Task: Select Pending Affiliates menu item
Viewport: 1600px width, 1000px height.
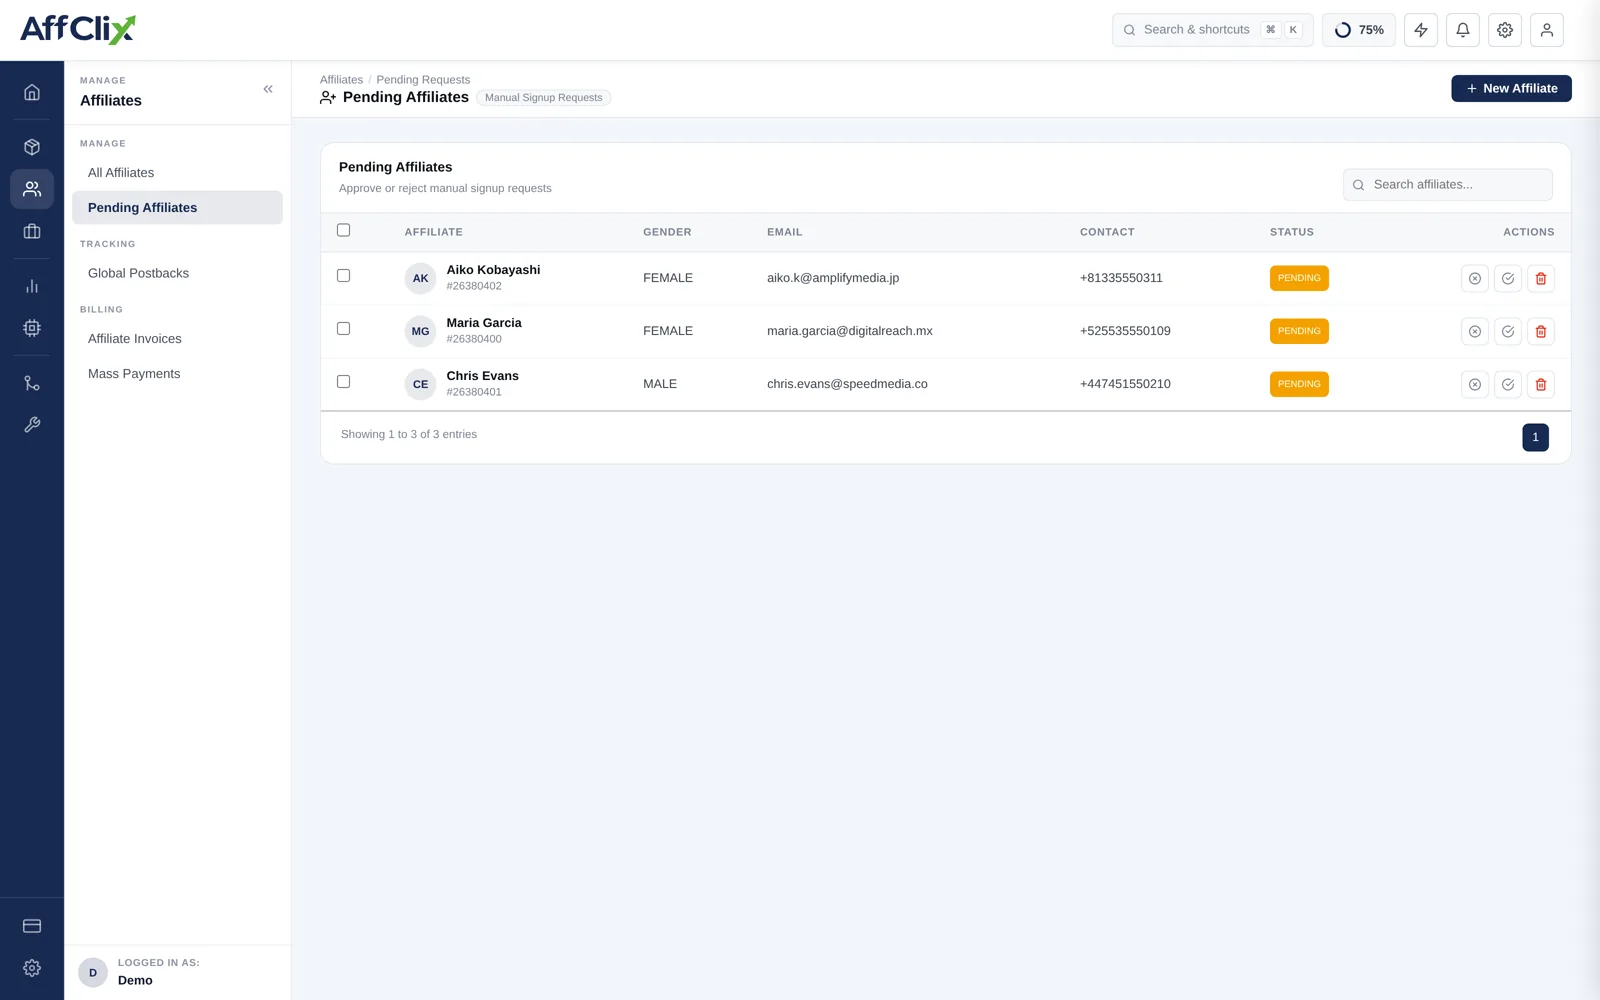Action: (177, 208)
